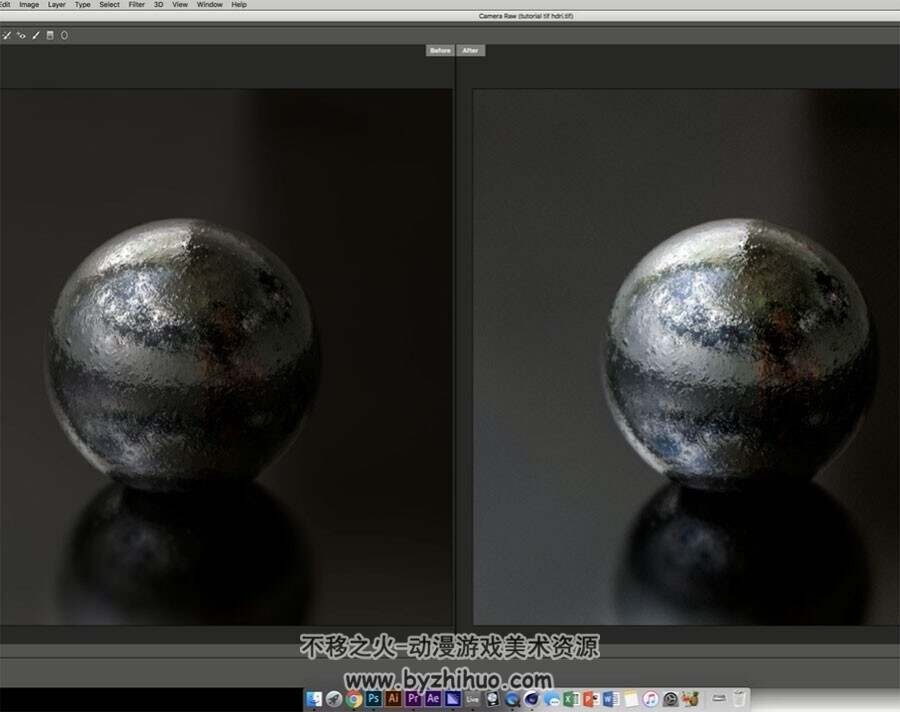Select the Adjustment Brush tool

(x=36, y=36)
